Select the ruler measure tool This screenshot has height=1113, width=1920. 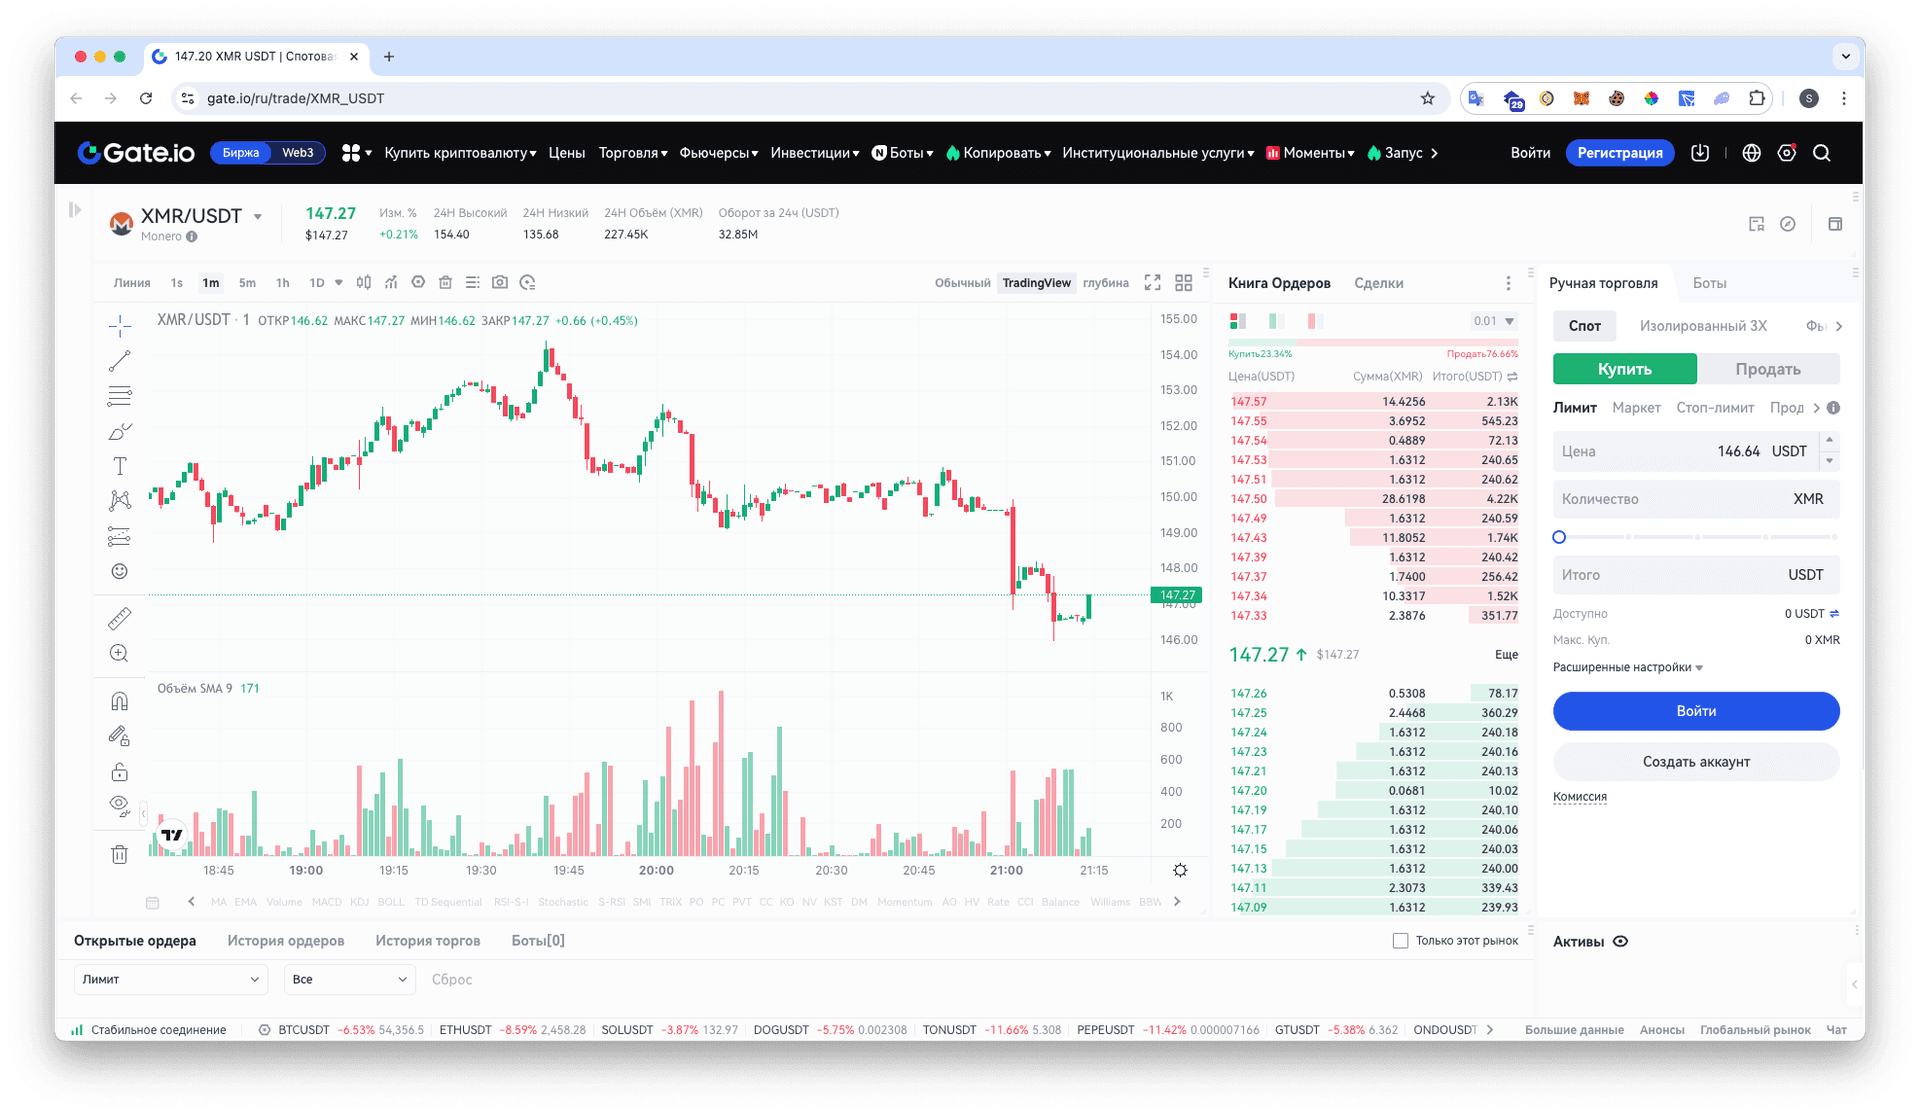[119, 619]
